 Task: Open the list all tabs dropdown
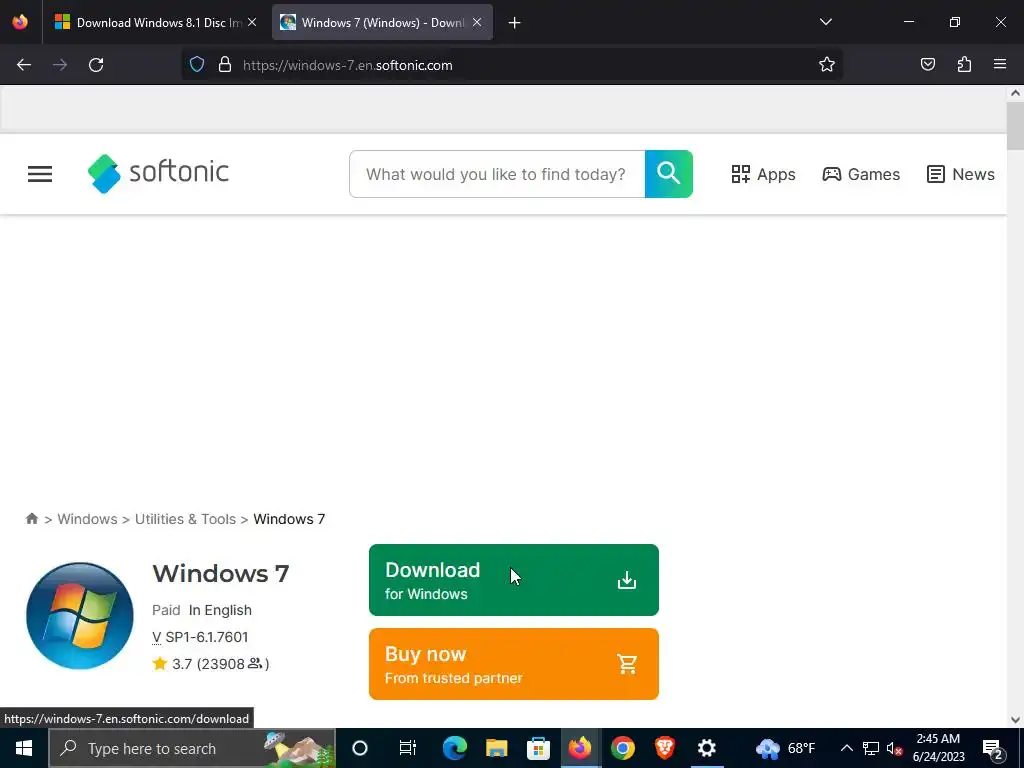click(825, 22)
